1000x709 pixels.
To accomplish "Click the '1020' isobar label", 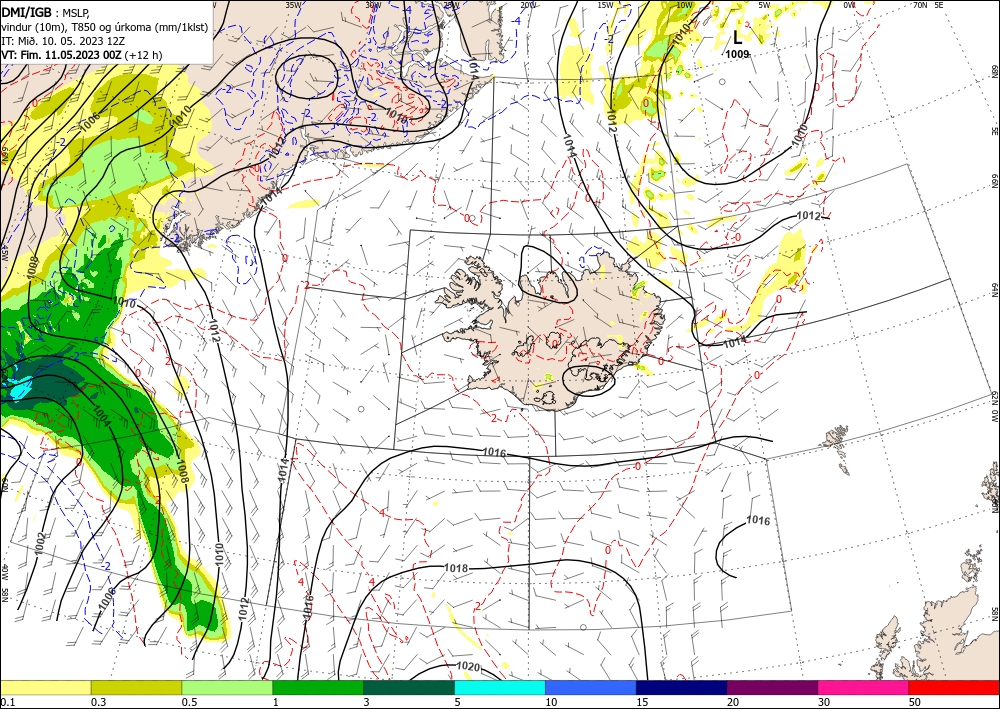I will (x=468, y=667).
